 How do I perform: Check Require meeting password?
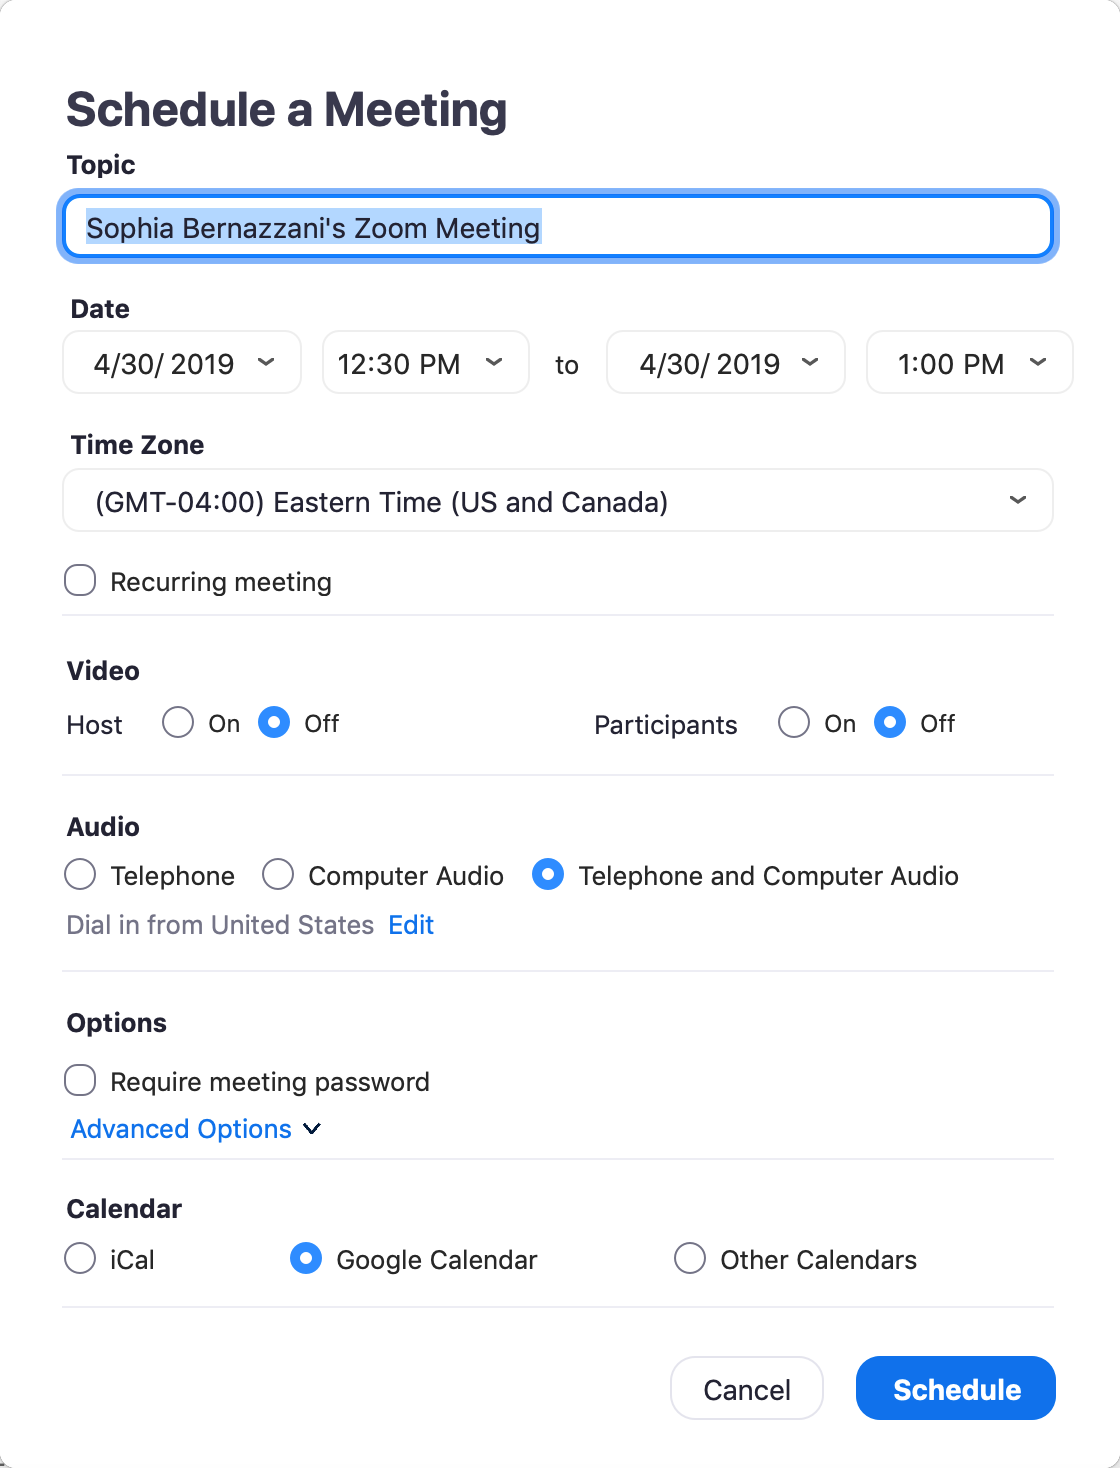(x=80, y=1080)
